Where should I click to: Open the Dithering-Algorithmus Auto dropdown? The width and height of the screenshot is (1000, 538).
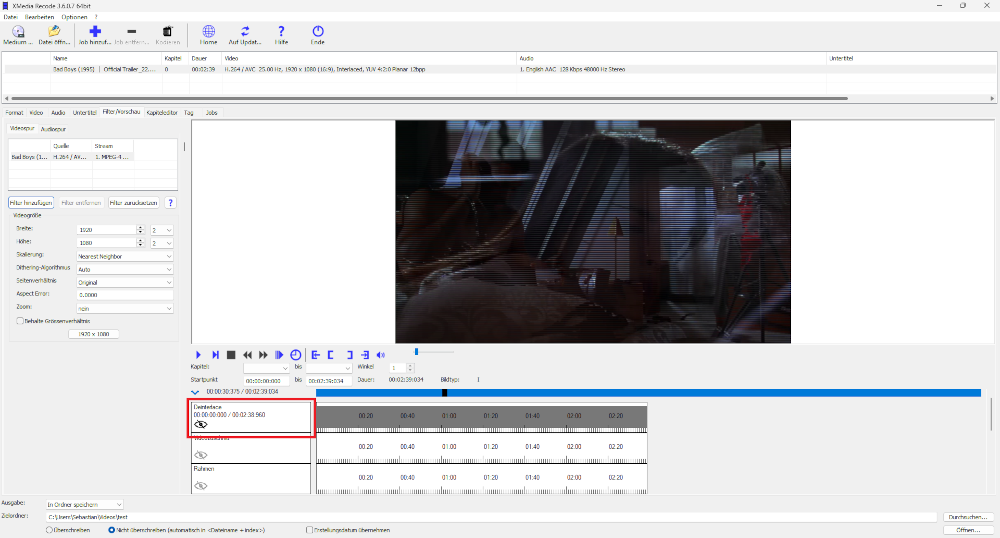(x=124, y=269)
